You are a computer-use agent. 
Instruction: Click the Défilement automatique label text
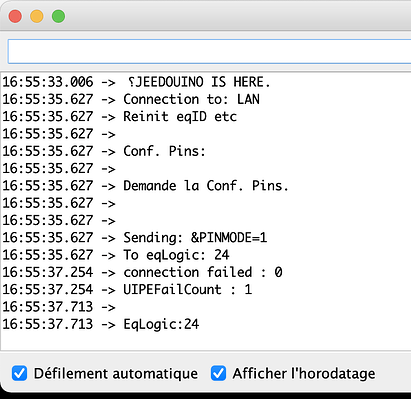[x=116, y=373]
